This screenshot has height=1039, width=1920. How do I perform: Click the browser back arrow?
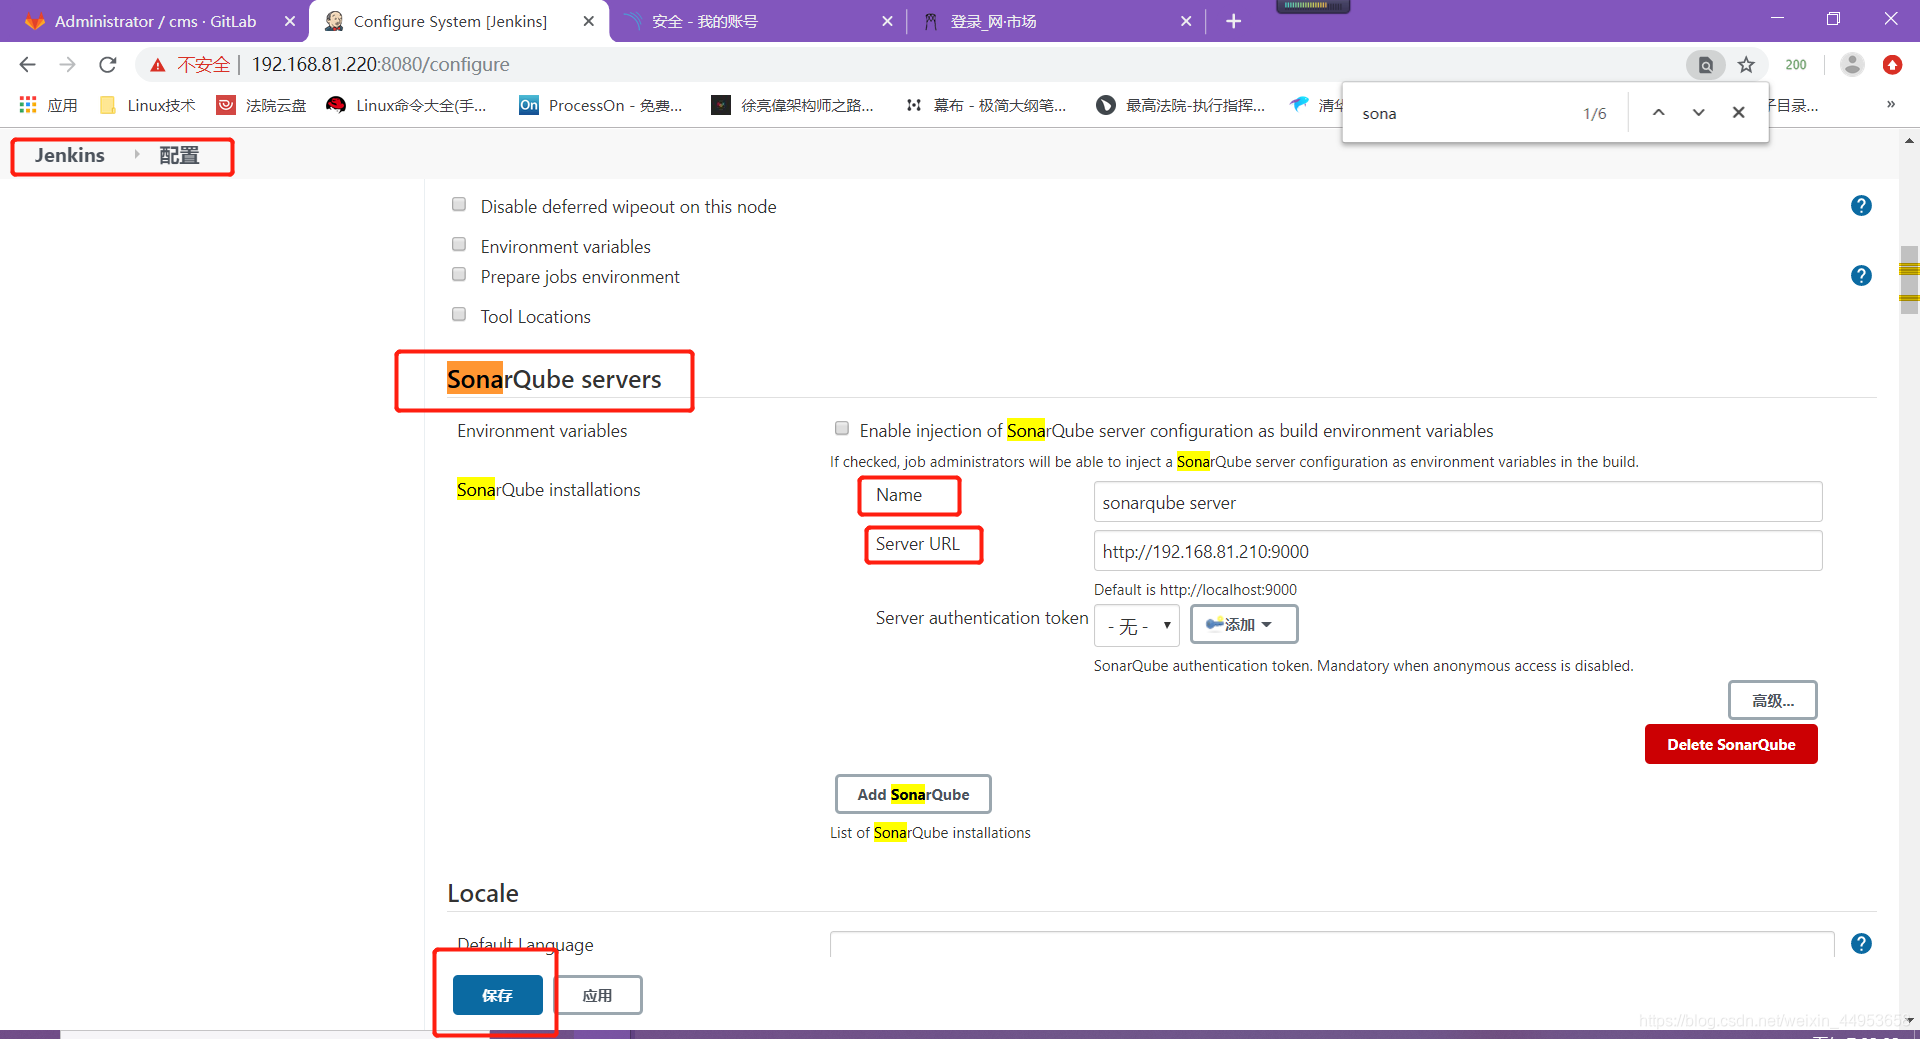click(27, 65)
